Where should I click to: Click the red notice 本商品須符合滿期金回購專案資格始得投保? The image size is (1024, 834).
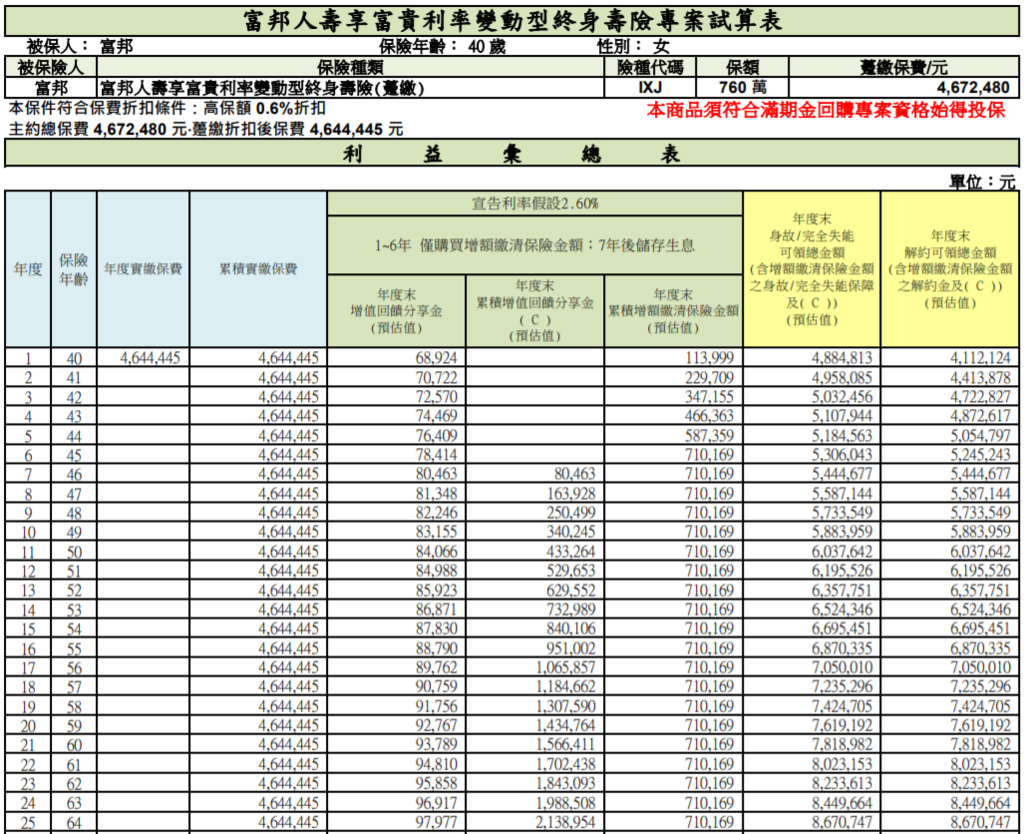click(825, 110)
